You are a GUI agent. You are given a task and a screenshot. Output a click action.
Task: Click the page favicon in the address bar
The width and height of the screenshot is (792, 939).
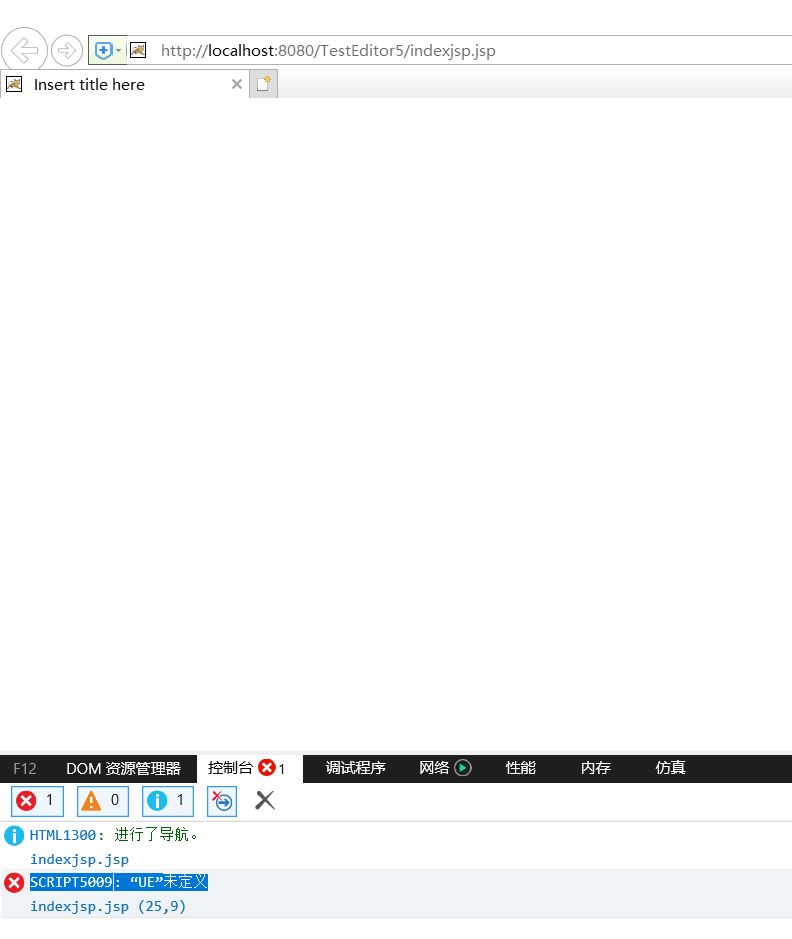138,50
